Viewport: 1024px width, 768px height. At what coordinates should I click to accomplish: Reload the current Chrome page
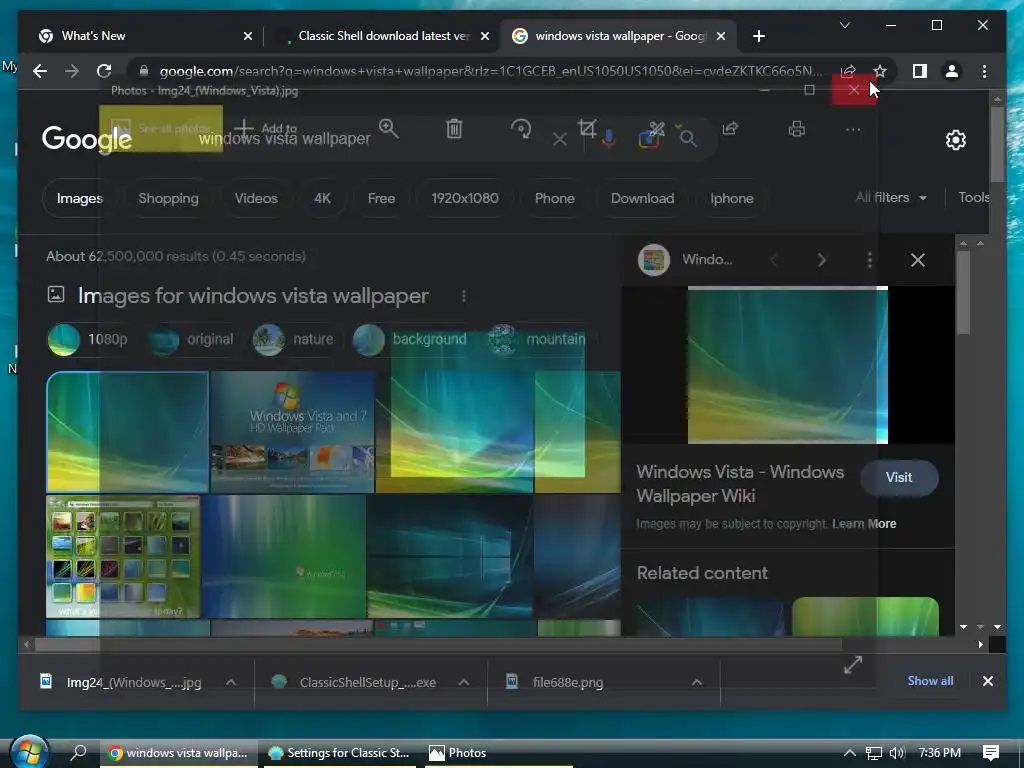pos(104,71)
